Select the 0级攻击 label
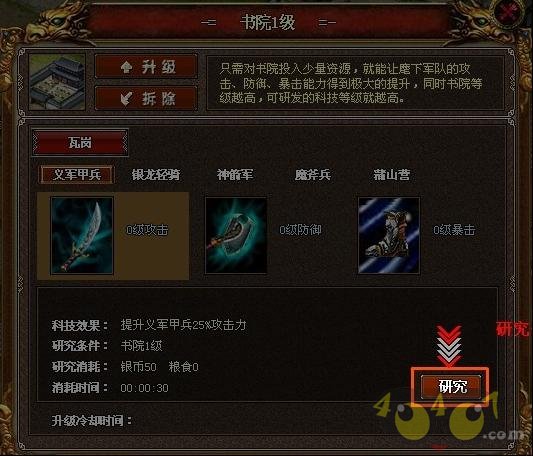The image size is (533, 456). point(147,230)
